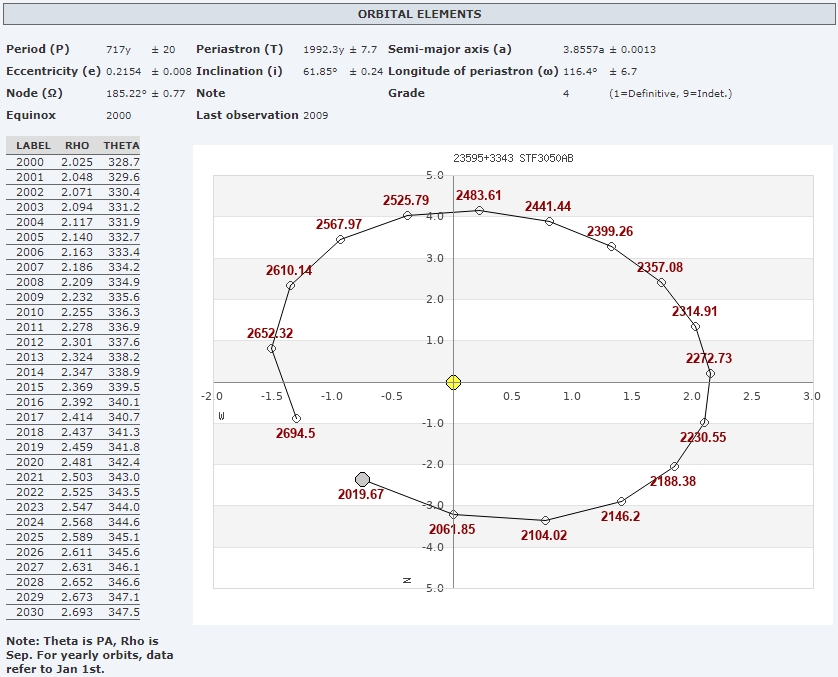838x677 pixels.
Task: Pick the orbit marker at 2272.73
Action: pyautogui.click(x=710, y=373)
